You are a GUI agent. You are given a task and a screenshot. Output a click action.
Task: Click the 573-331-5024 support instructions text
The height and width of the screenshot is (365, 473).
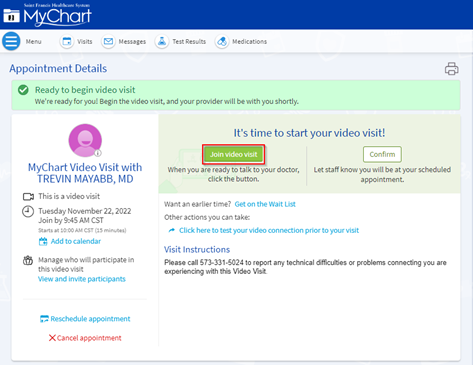pyautogui.click(x=305, y=267)
